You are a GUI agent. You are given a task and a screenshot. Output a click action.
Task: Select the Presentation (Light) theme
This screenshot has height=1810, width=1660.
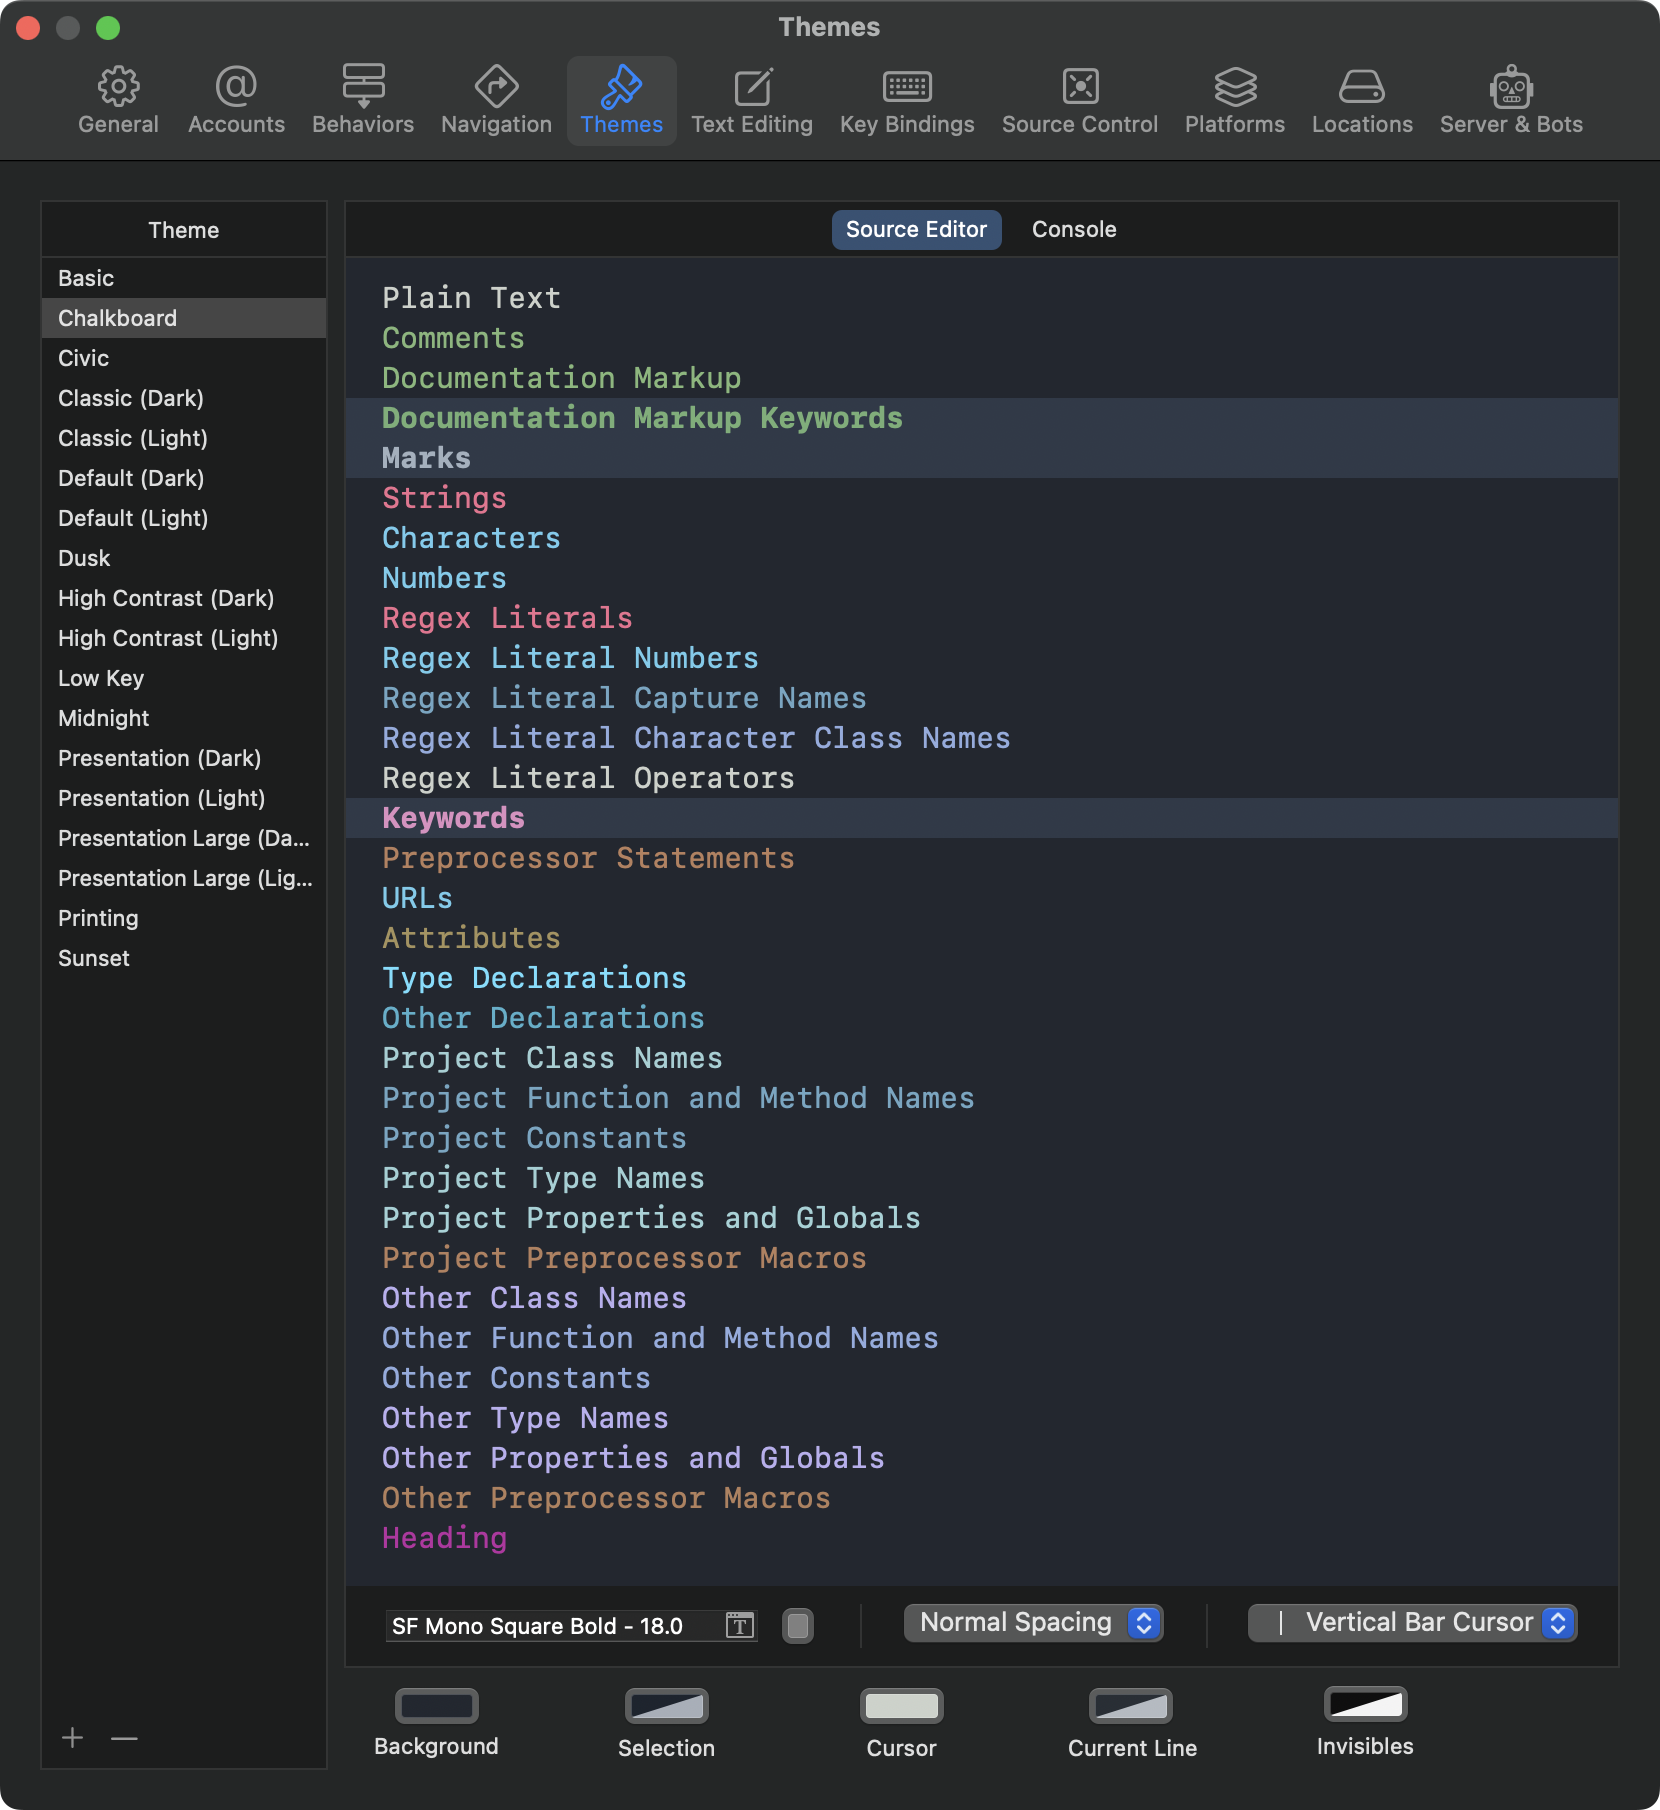(x=184, y=798)
